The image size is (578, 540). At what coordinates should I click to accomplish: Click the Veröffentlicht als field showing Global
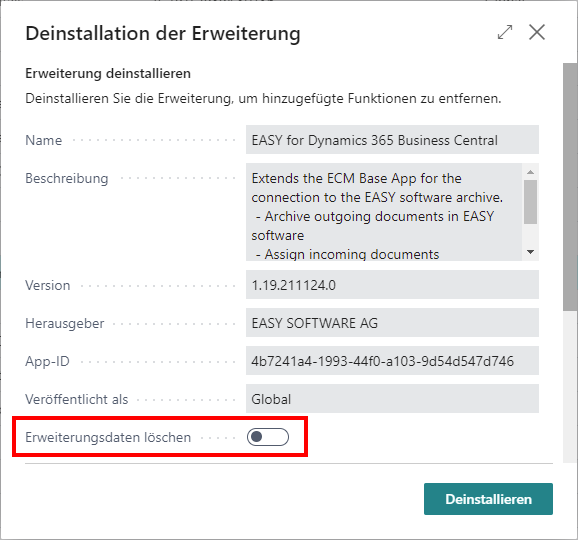click(392, 399)
